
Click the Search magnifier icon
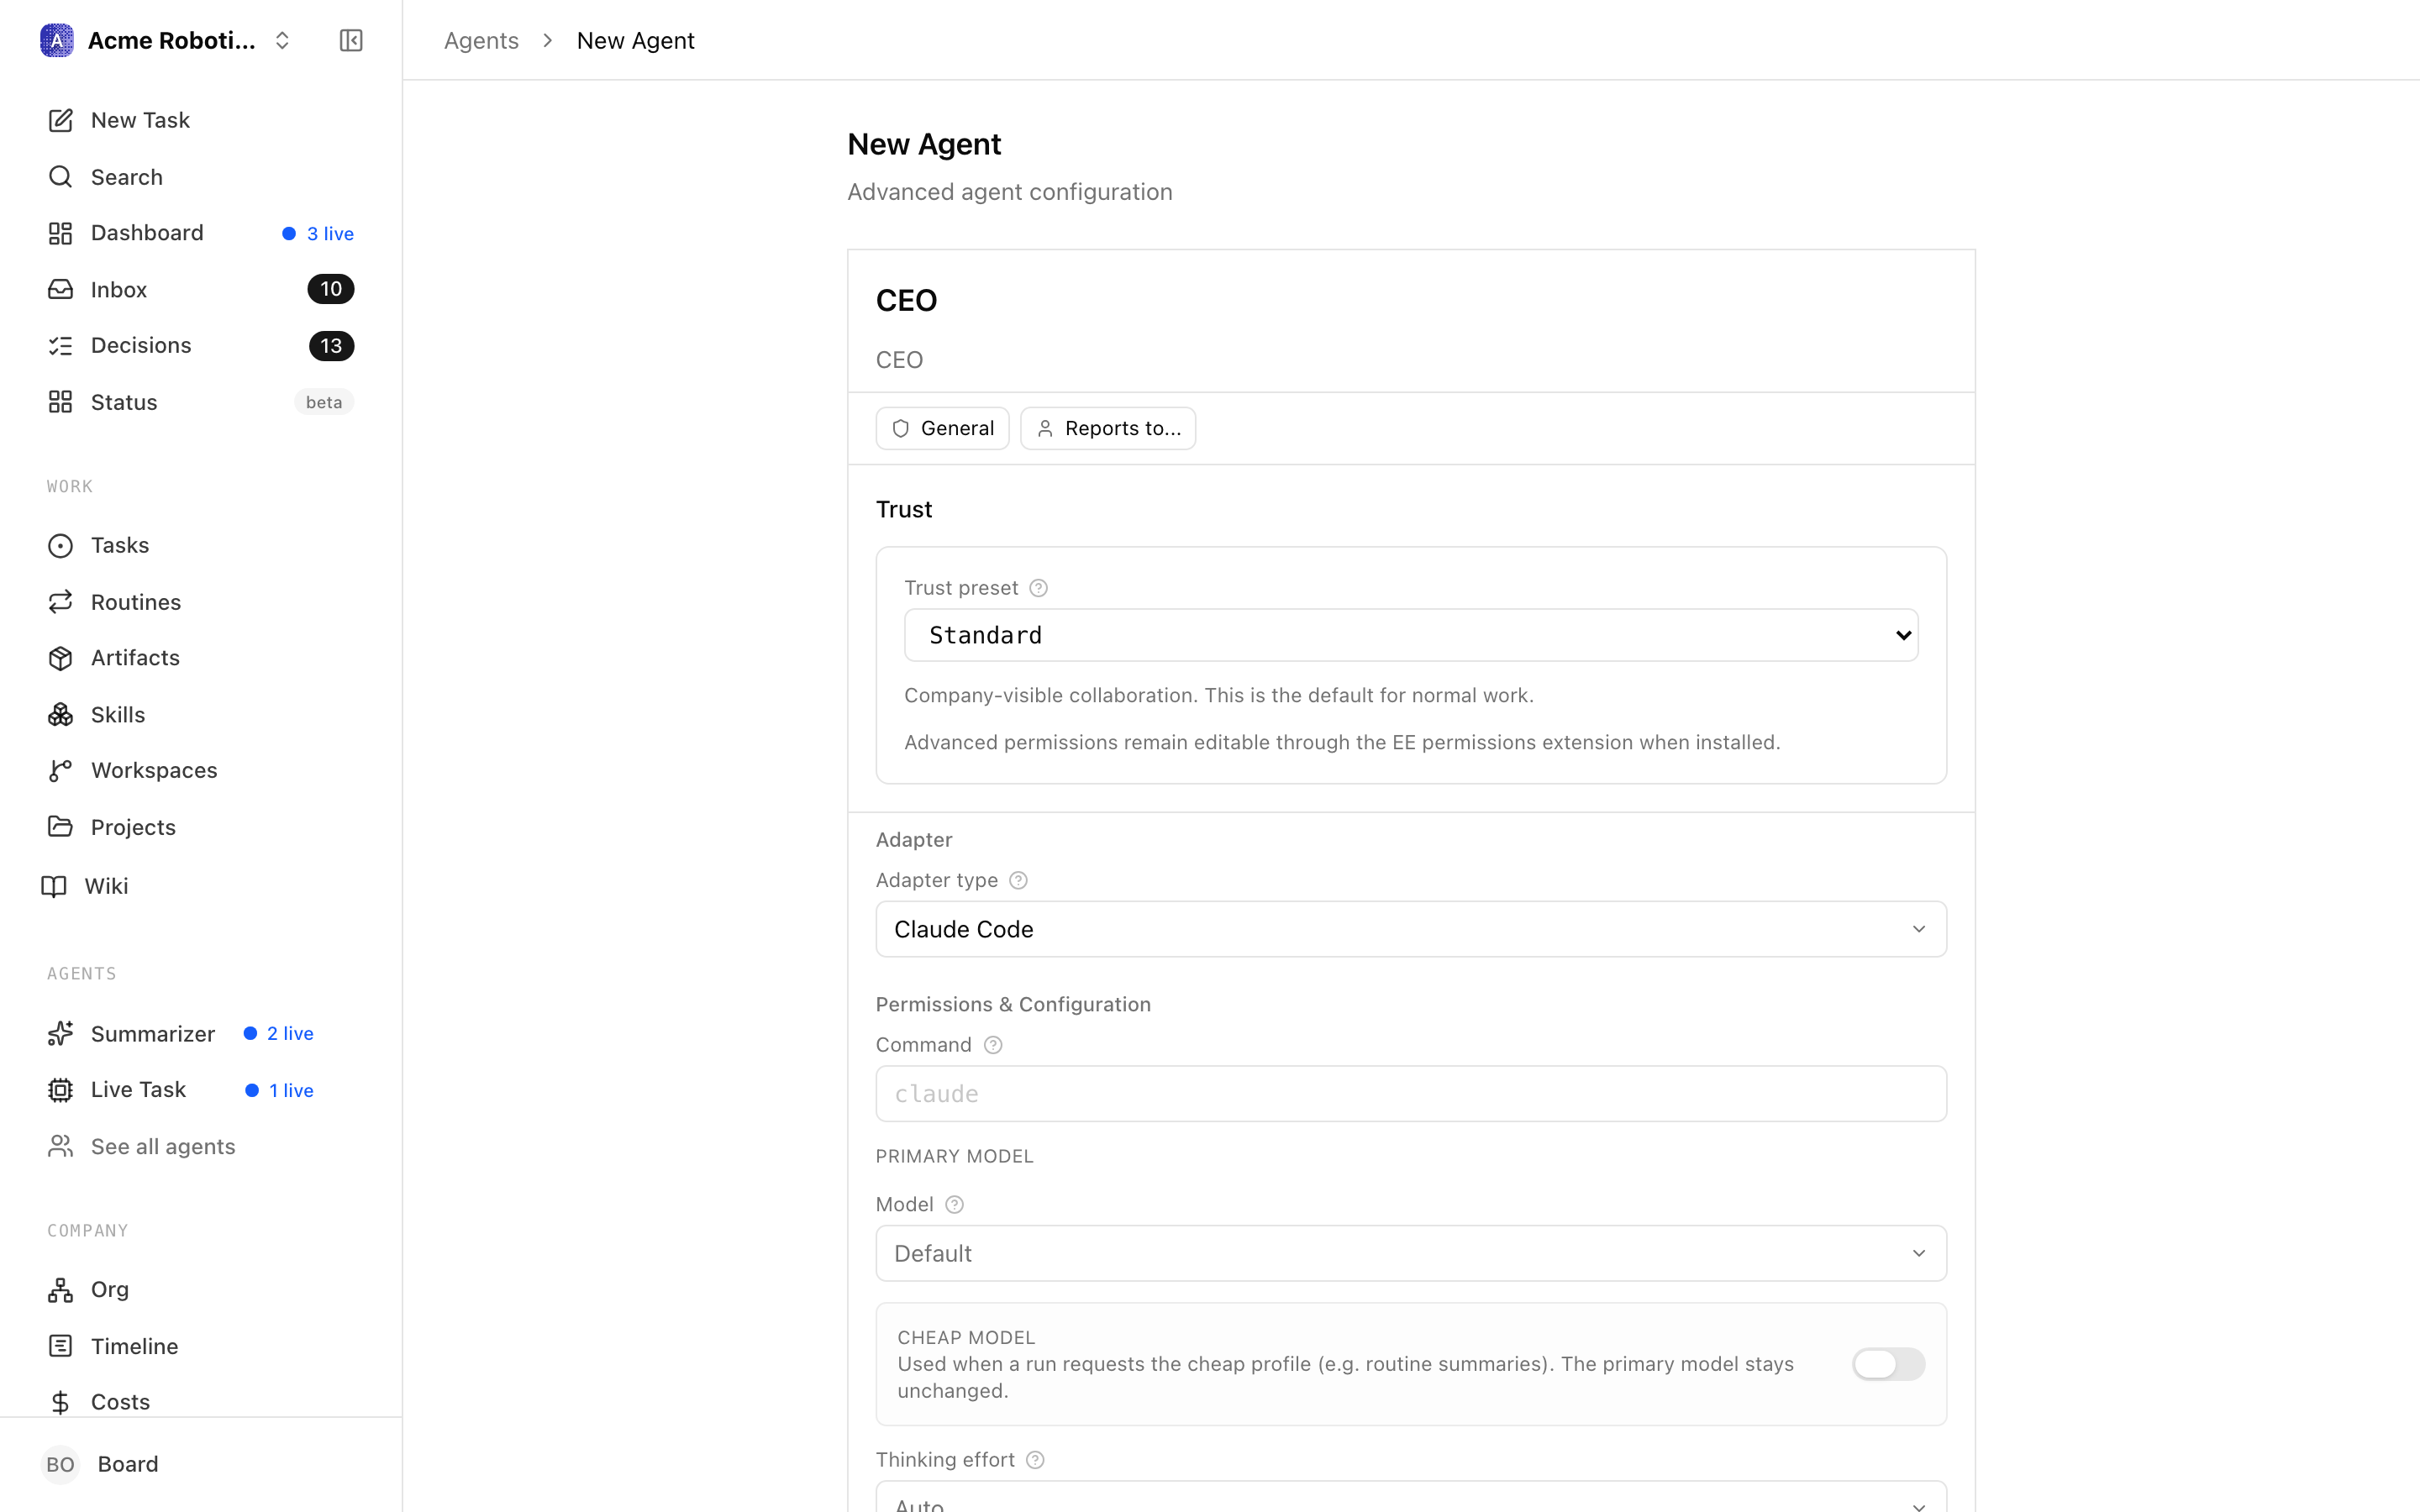point(60,177)
